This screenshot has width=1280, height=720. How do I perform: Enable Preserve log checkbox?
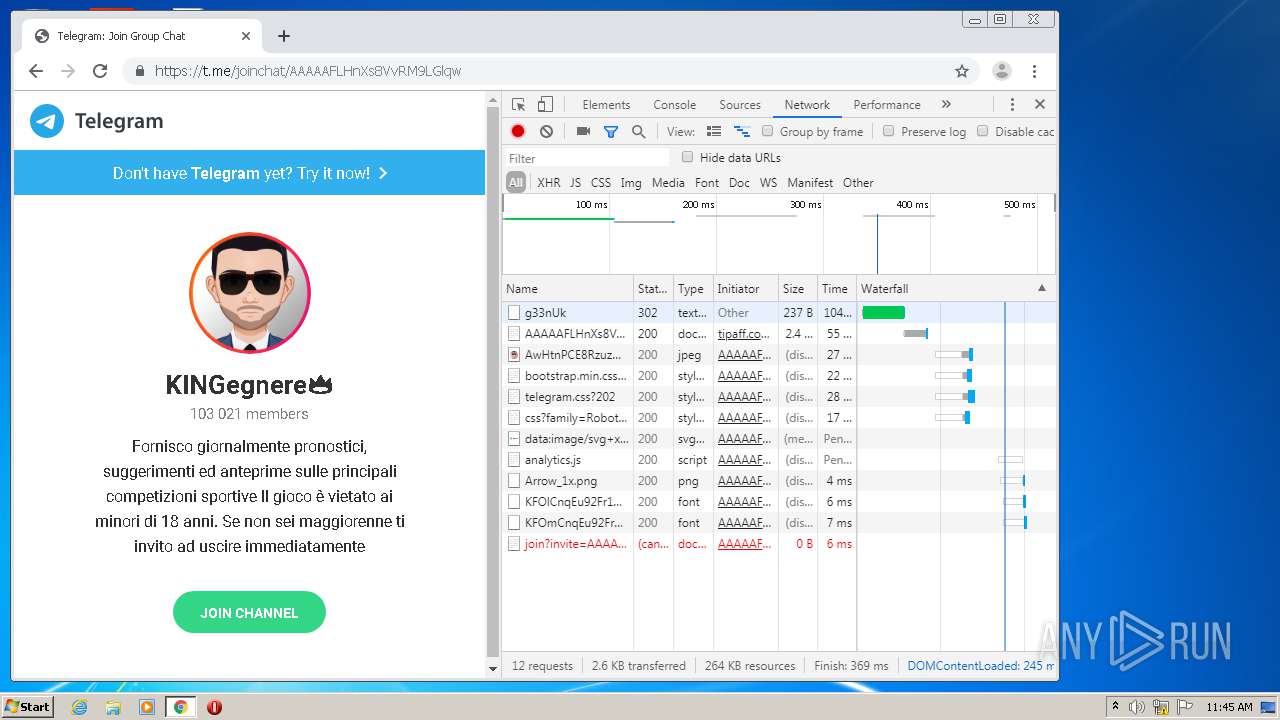(x=888, y=131)
